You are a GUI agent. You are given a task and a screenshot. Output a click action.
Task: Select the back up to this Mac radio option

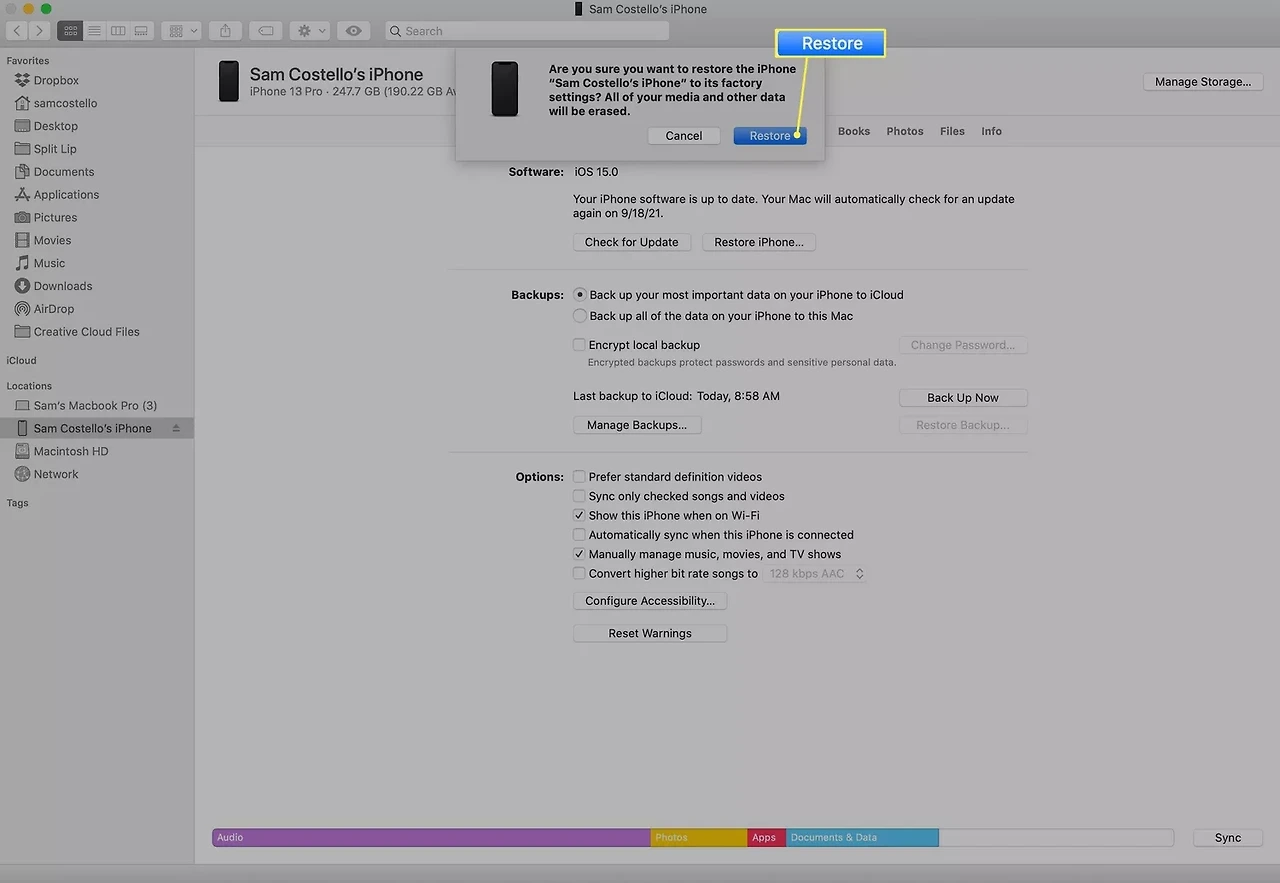580,316
